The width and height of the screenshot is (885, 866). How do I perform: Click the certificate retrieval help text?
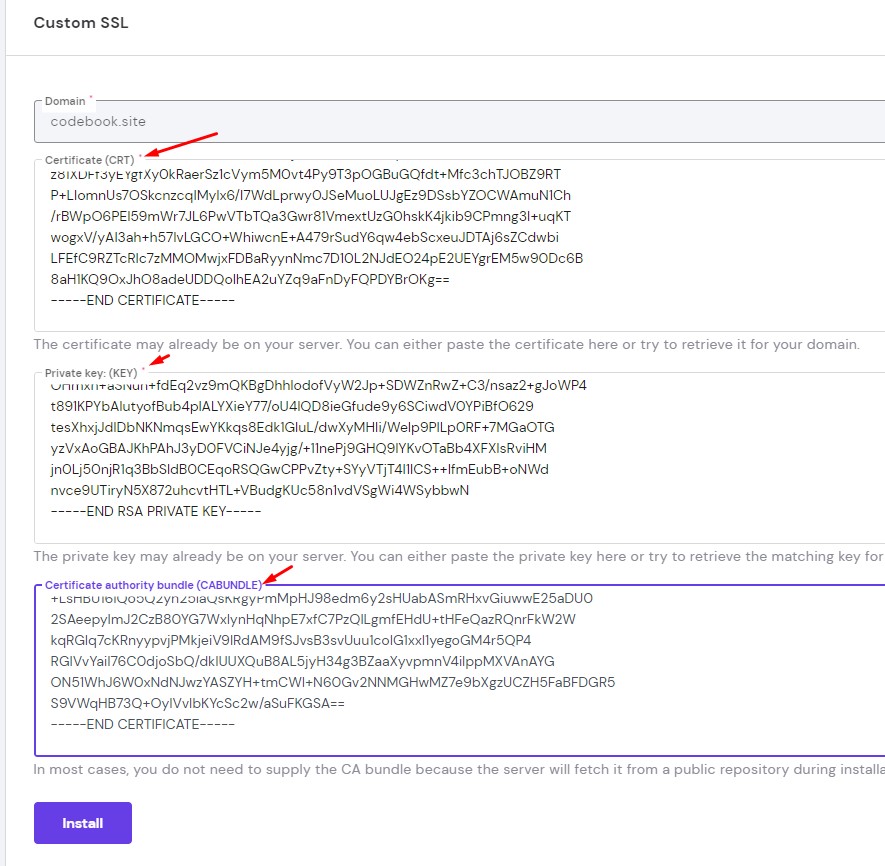click(x=446, y=344)
